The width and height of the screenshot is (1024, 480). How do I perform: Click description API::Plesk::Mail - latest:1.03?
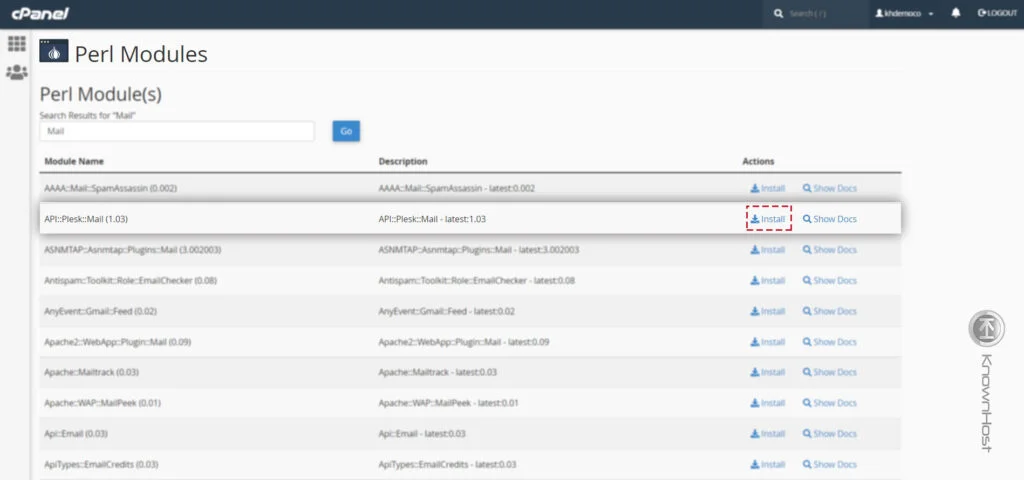[x=432, y=219]
